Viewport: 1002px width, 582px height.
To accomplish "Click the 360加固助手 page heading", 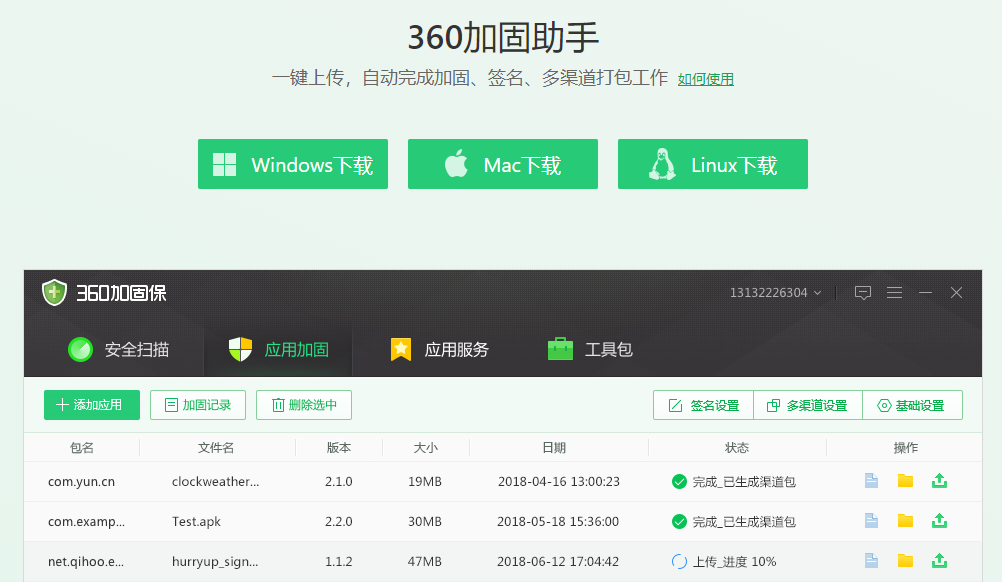I will (x=504, y=37).
